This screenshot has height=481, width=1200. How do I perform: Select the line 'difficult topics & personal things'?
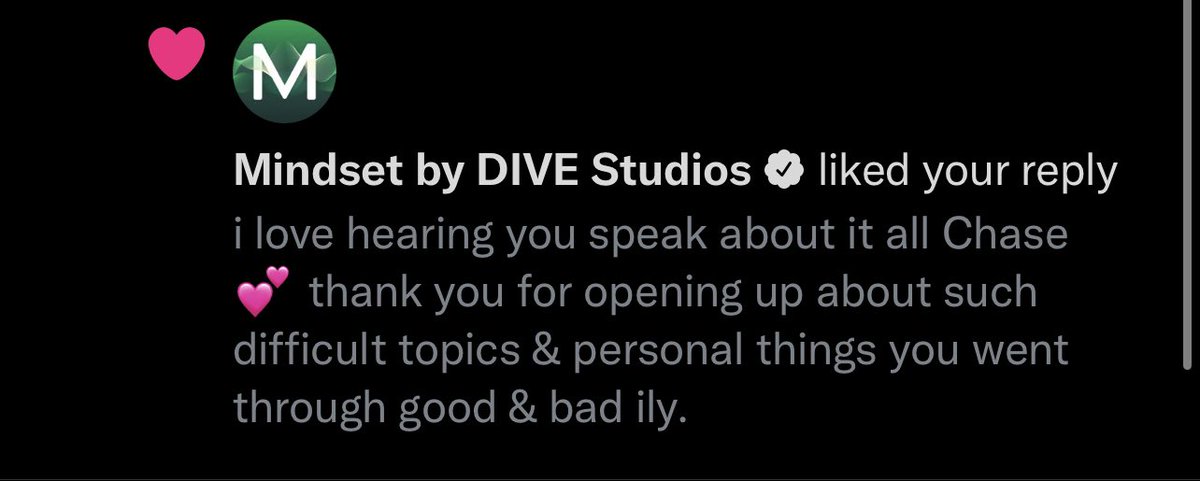[651, 353]
